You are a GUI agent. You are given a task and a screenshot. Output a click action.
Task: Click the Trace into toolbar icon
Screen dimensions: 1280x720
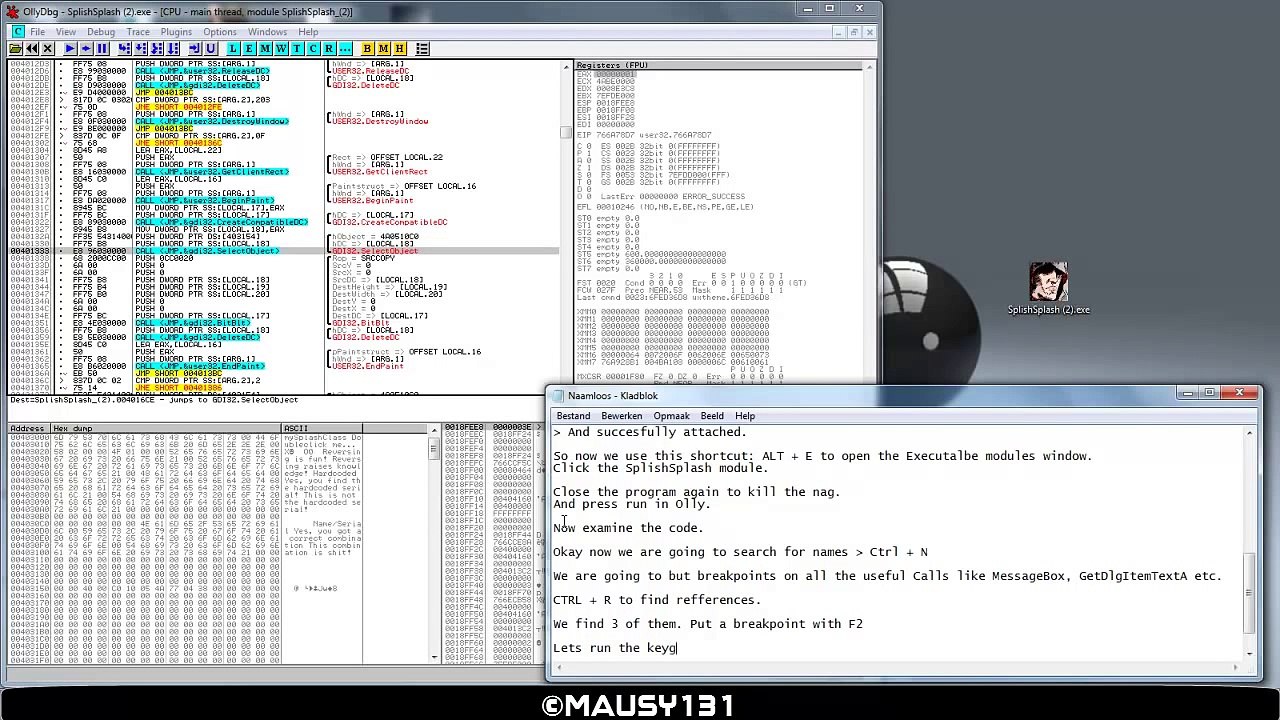[x=157, y=49]
